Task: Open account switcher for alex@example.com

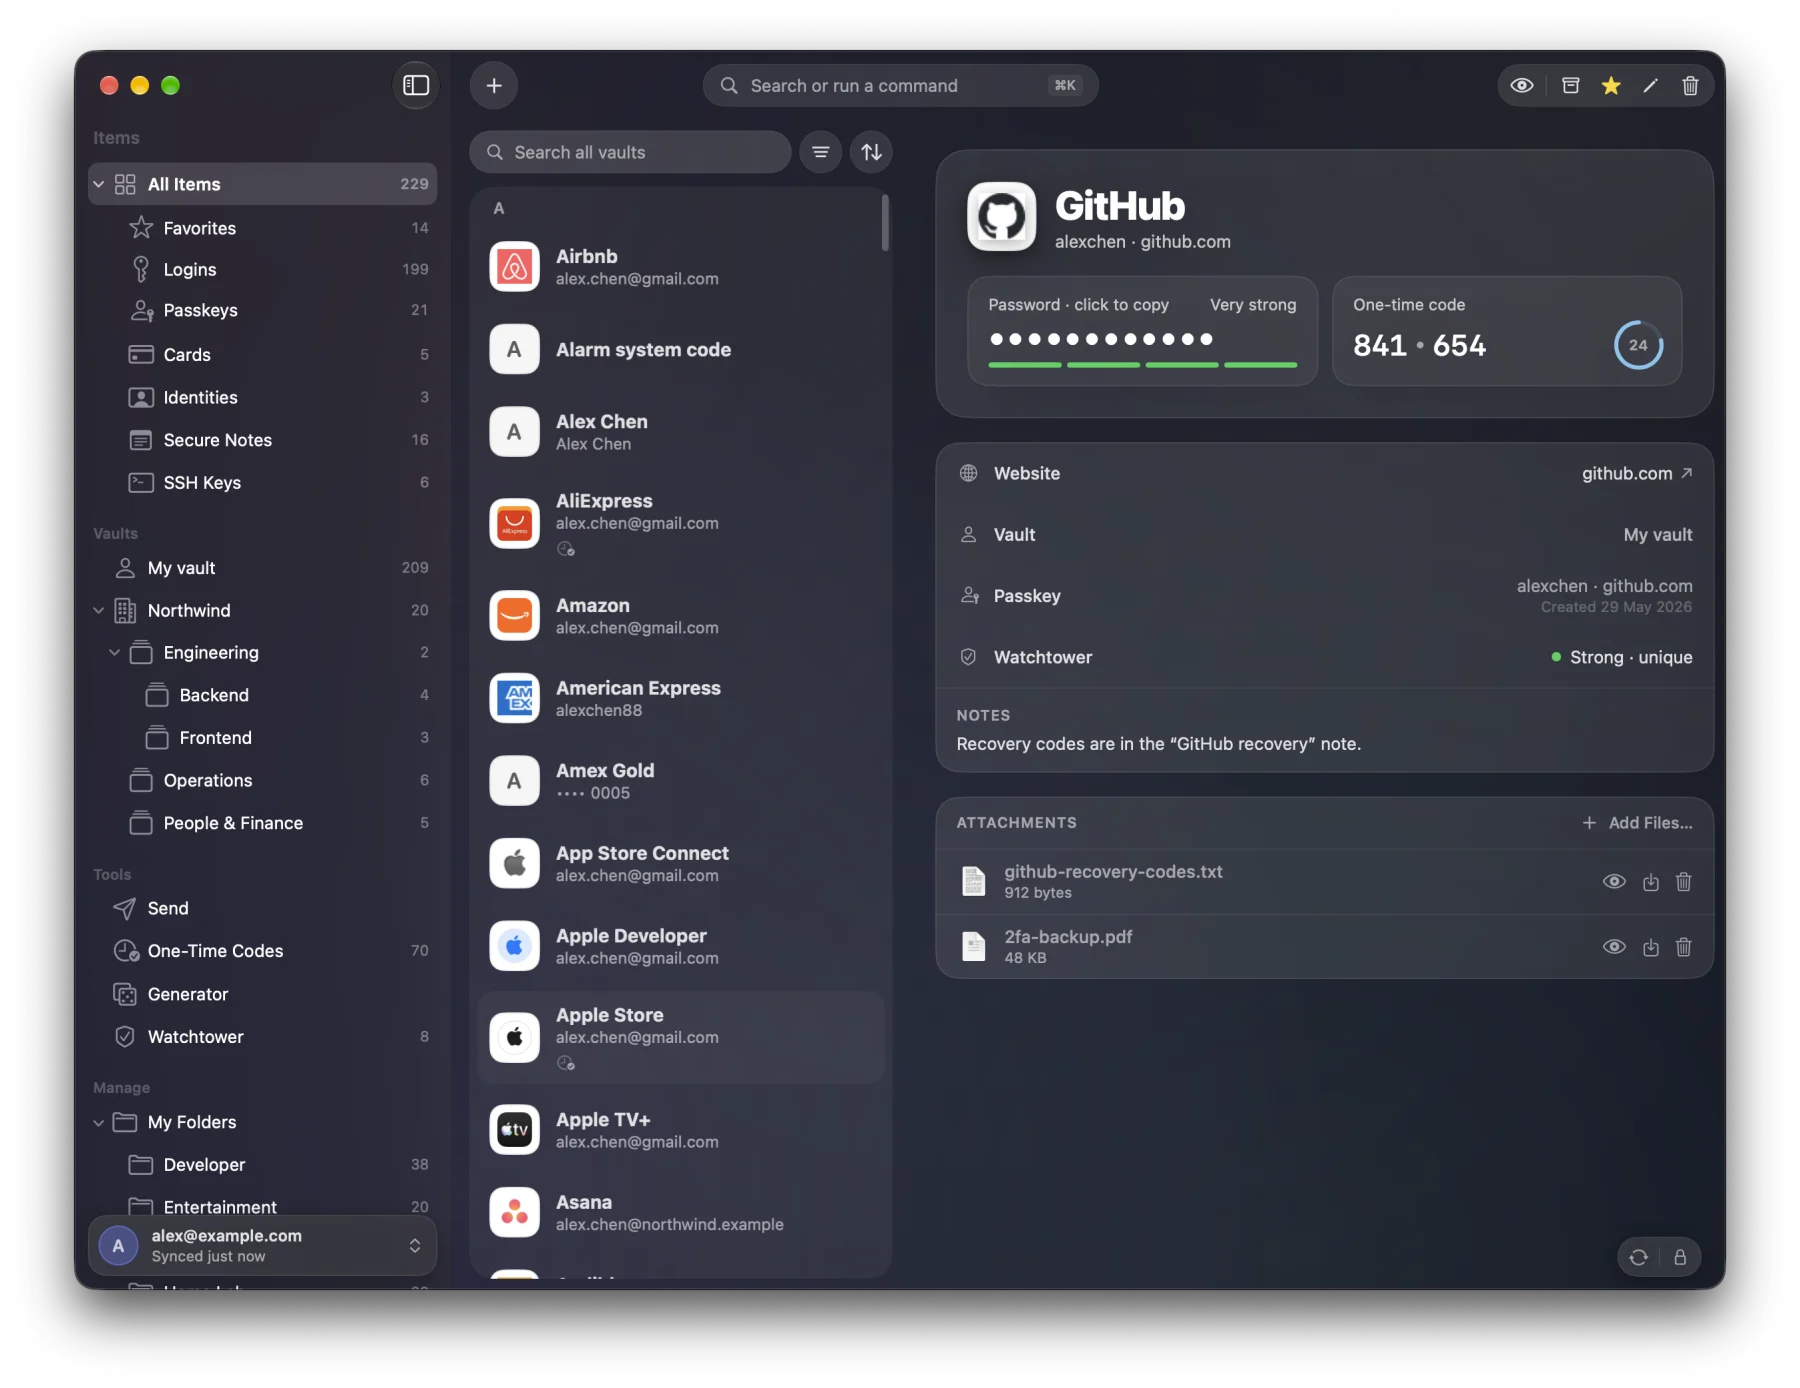Action: [x=263, y=1245]
